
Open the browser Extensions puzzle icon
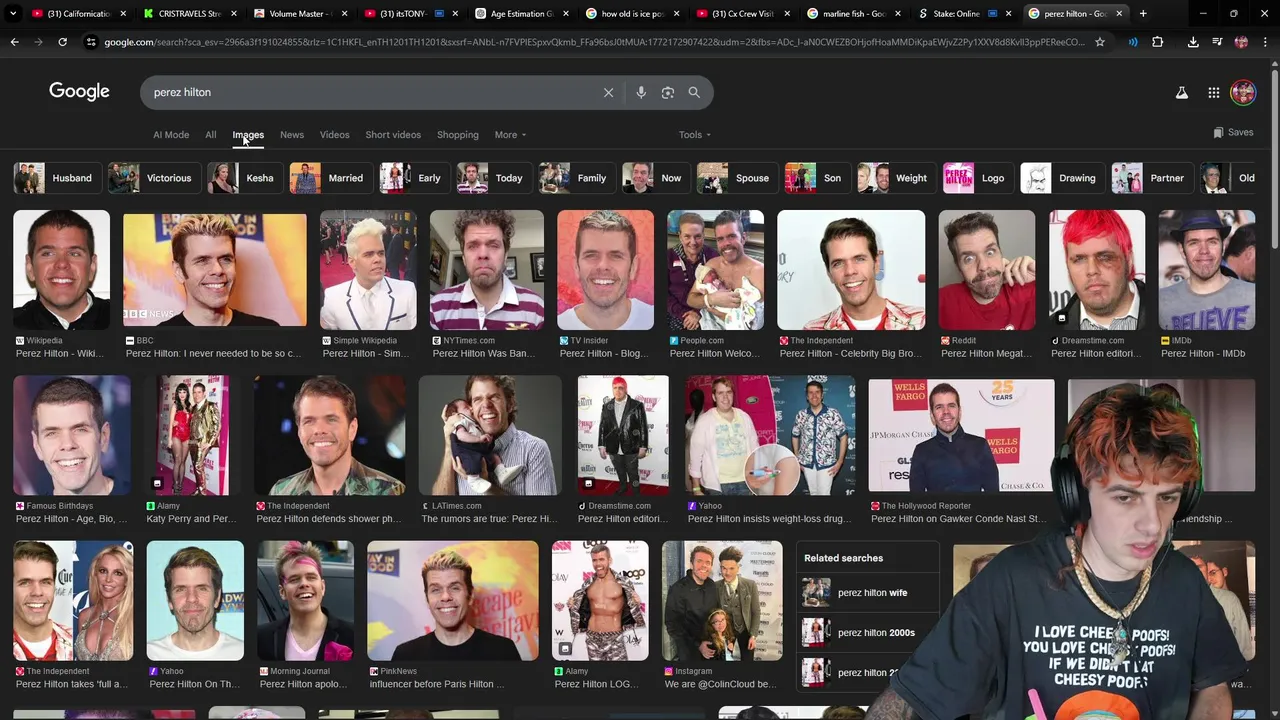(1157, 42)
